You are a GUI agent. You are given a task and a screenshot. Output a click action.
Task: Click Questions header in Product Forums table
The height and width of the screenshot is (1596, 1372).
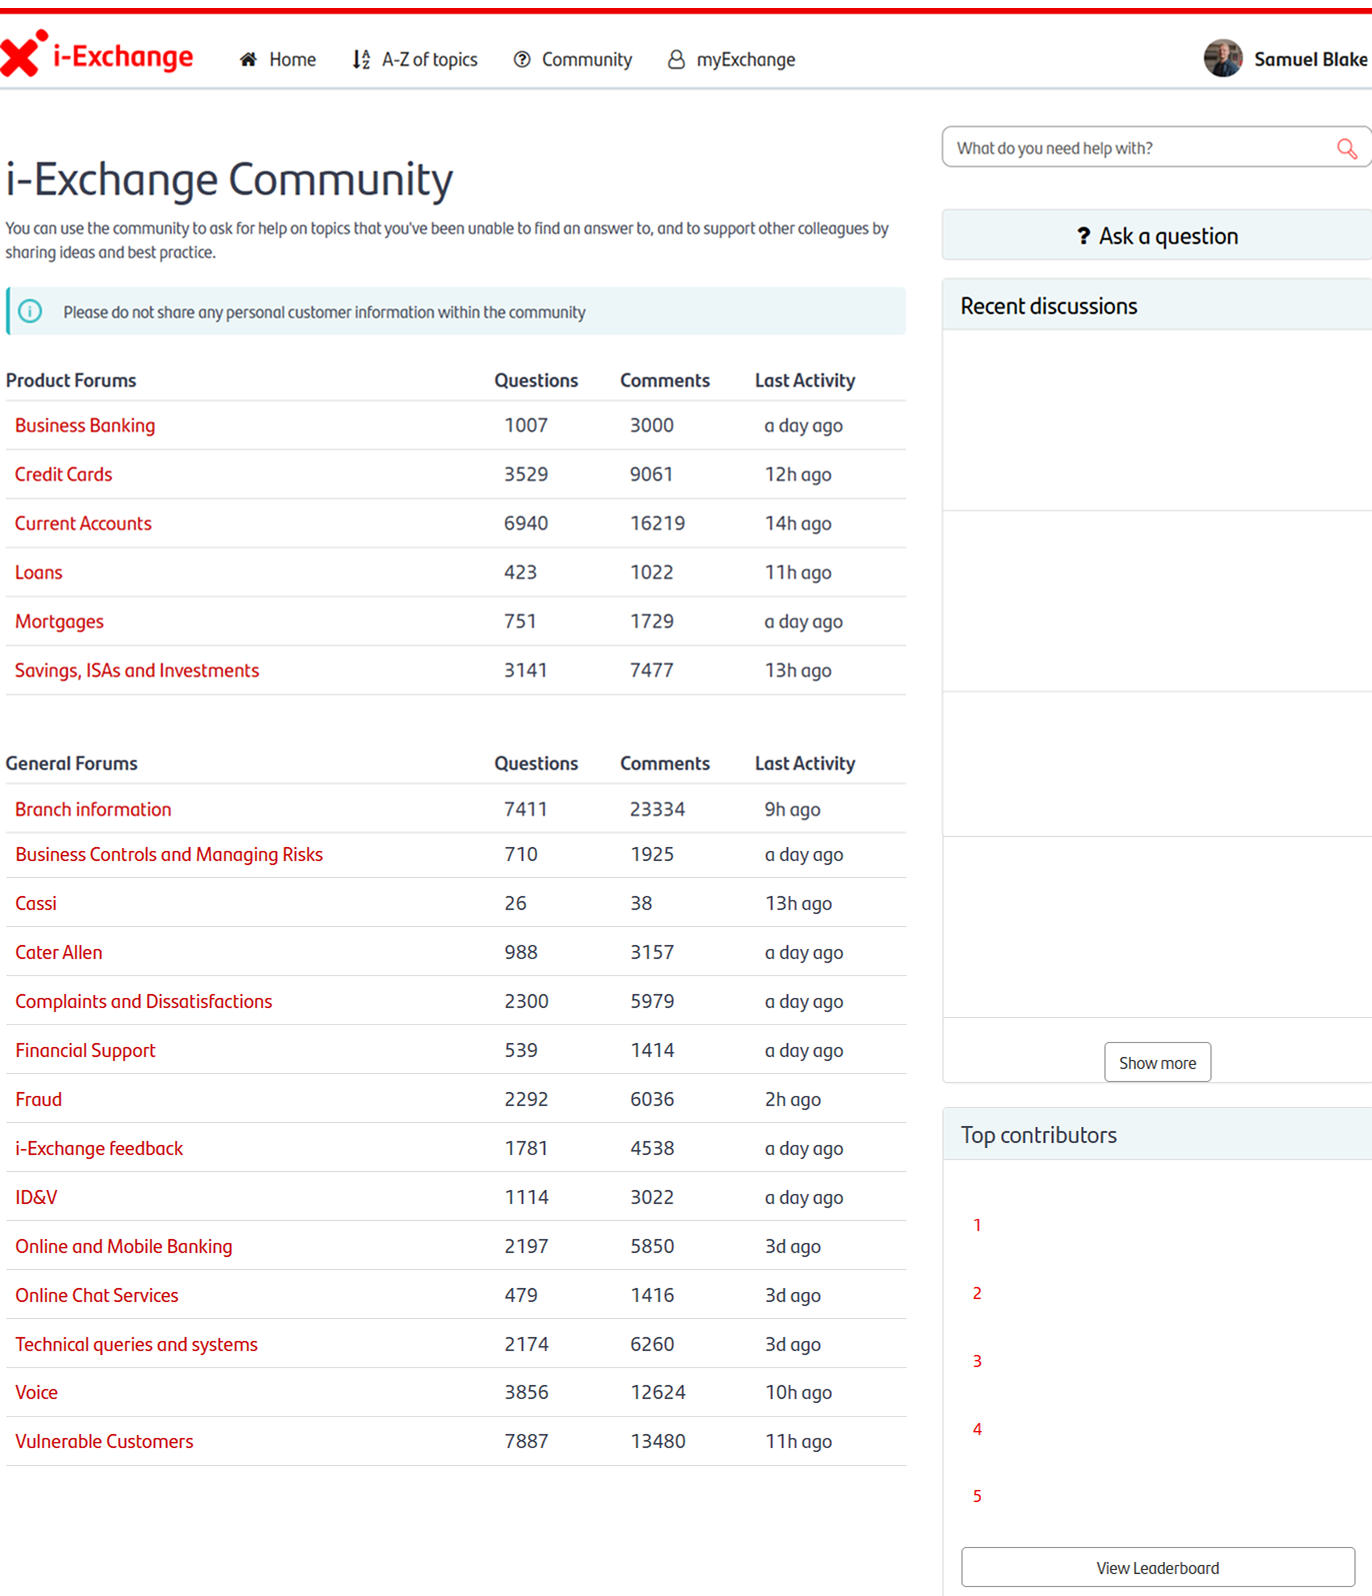(536, 381)
